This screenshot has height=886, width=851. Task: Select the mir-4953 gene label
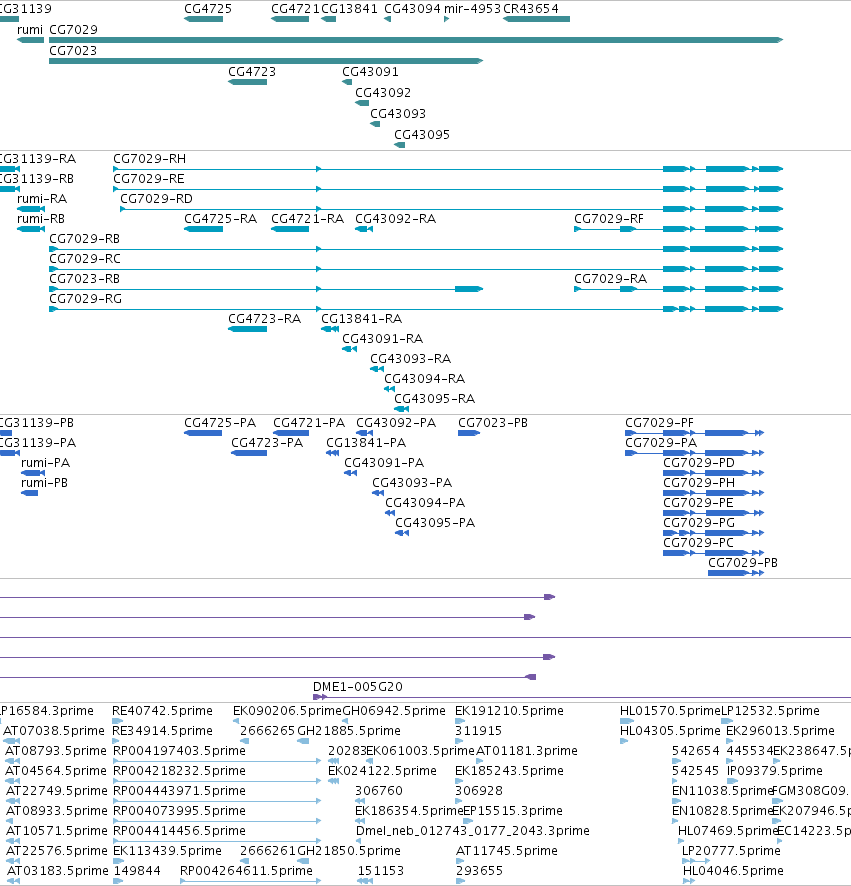coord(472,8)
